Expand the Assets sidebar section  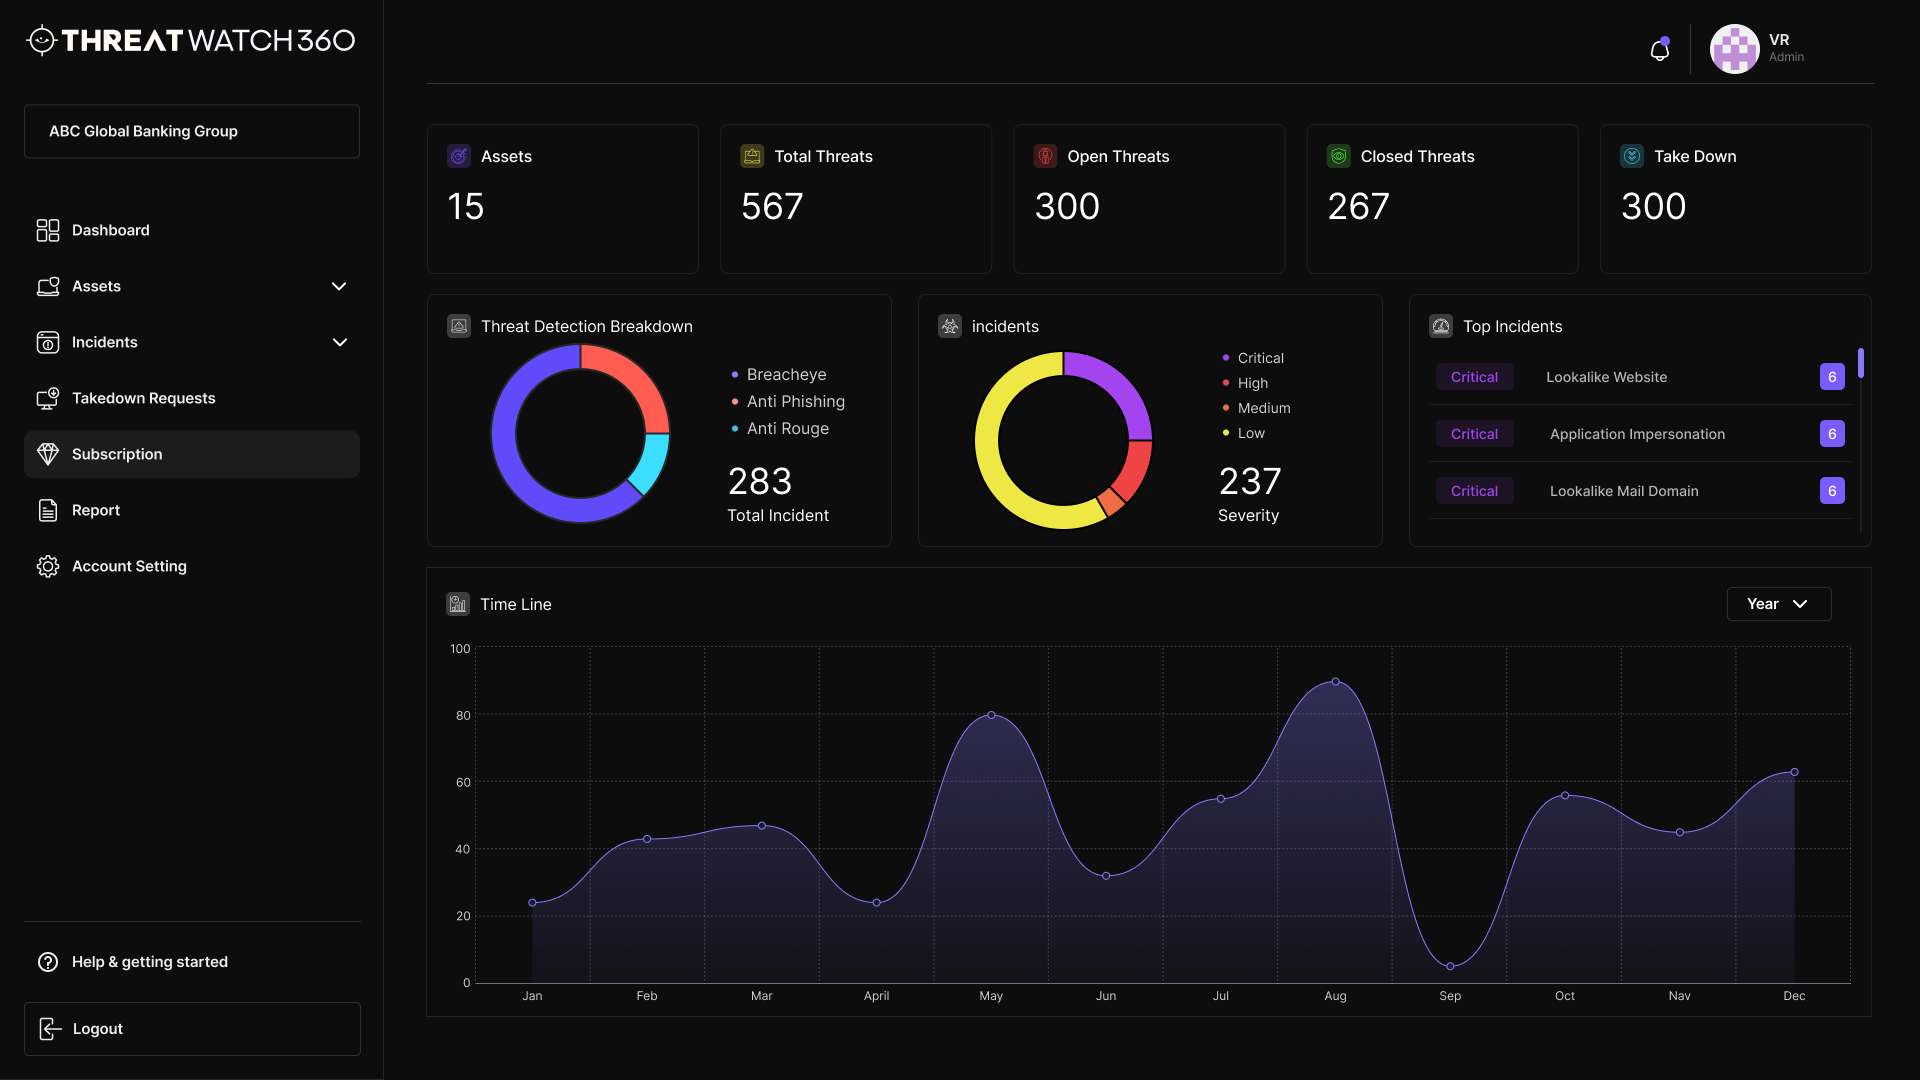(x=339, y=286)
